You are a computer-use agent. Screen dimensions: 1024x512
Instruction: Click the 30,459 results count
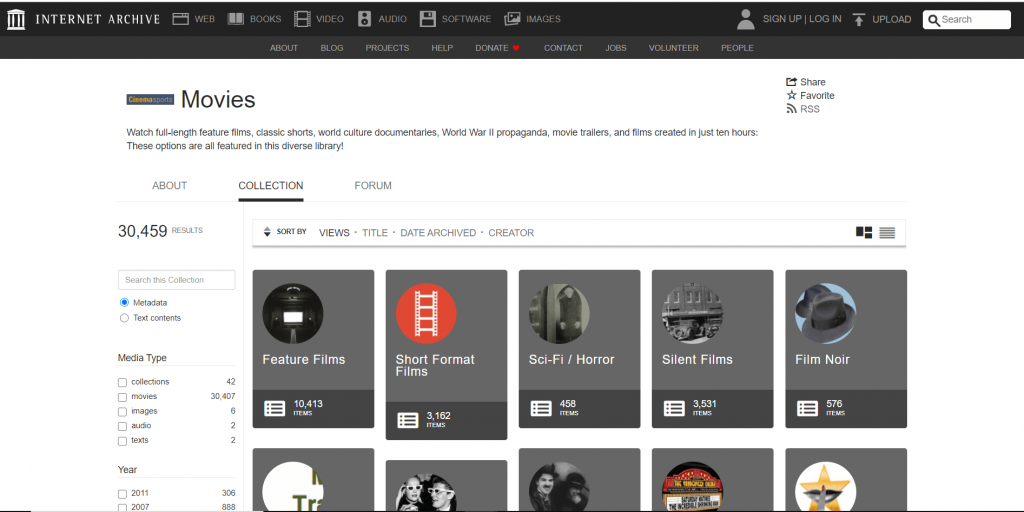[142, 231]
